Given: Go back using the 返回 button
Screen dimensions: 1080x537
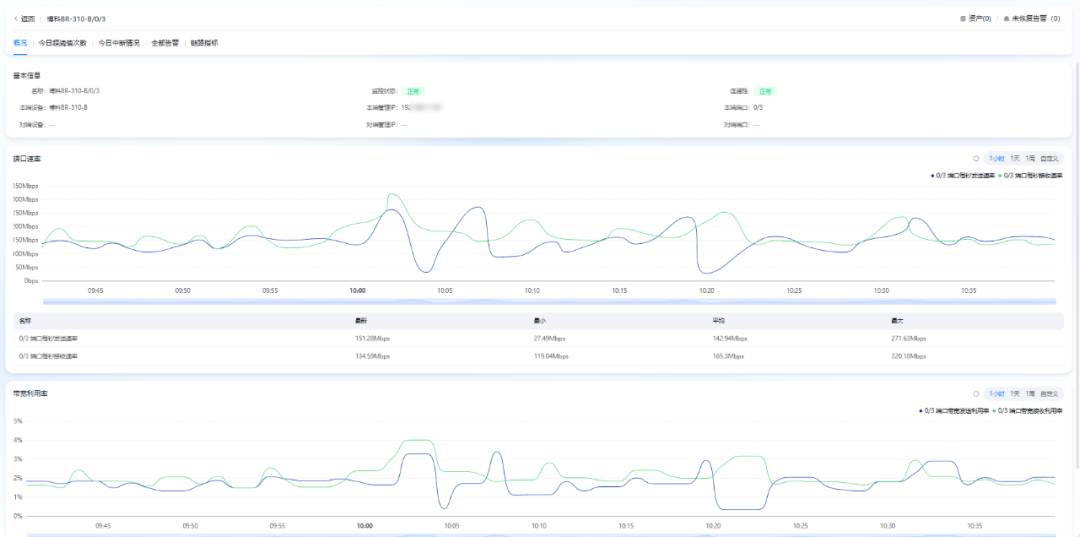Looking at the screenshot, I should tap(25, 19).
